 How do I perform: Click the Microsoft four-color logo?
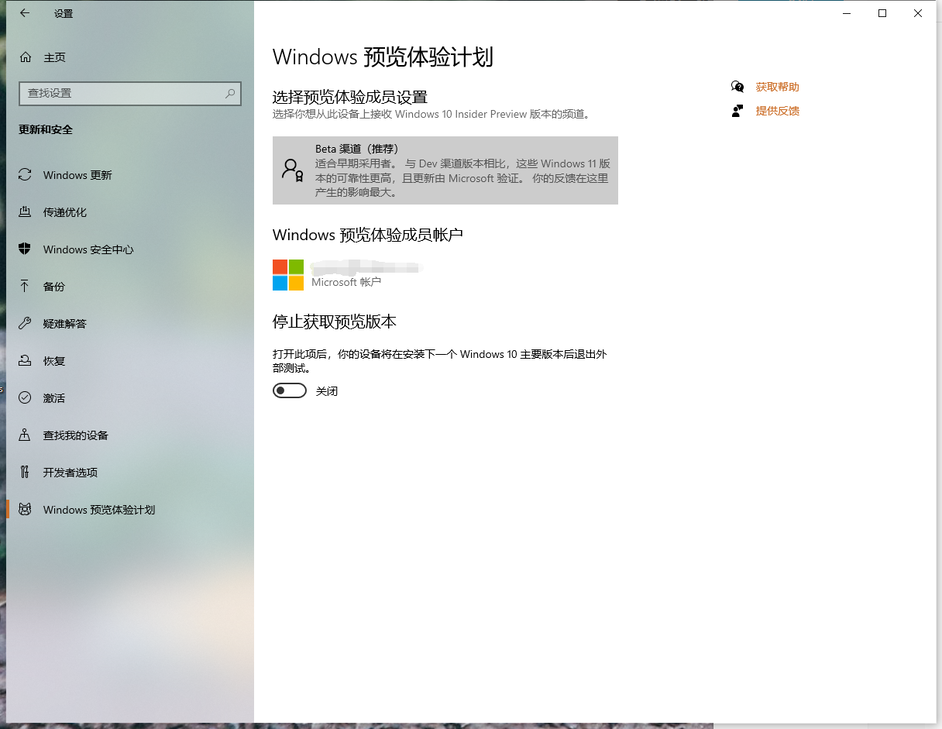[x=288, y=275]
